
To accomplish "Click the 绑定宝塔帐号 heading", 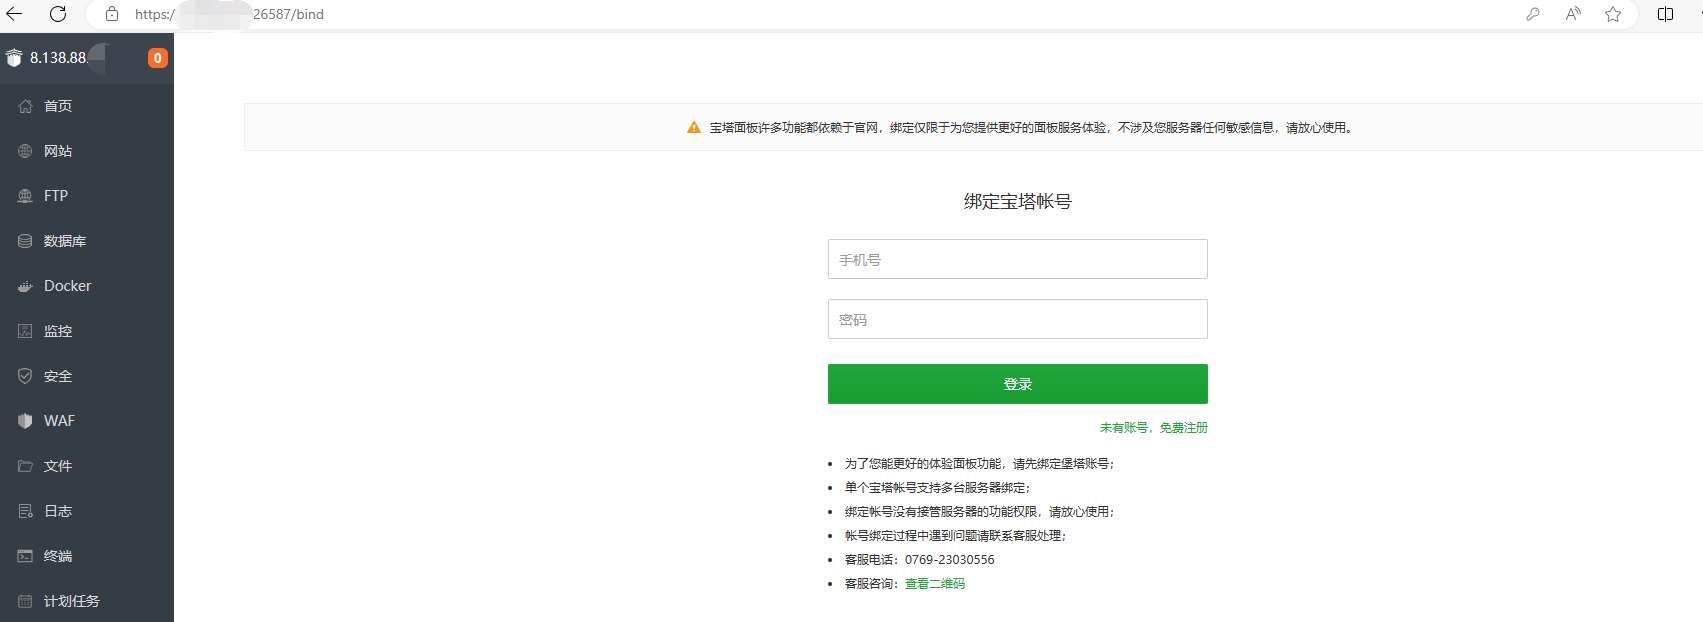I will point(1018,201).
